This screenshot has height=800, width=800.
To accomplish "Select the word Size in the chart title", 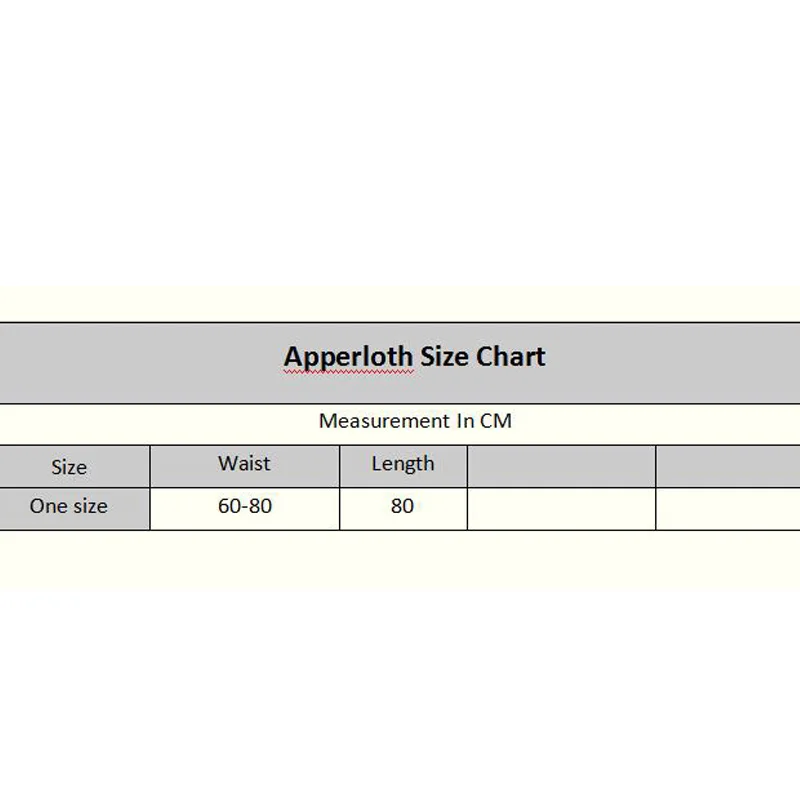I will tap(444, 357).
